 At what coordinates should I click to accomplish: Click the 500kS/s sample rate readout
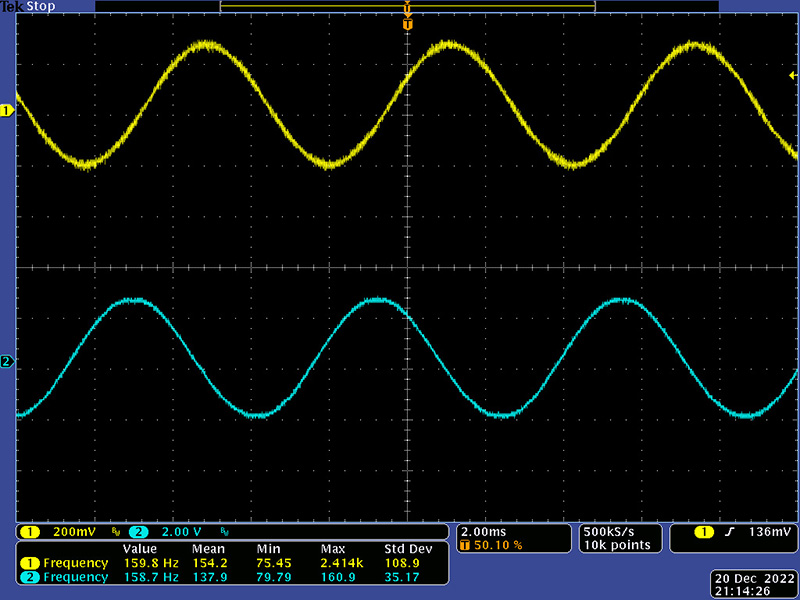tap(609, 532)
